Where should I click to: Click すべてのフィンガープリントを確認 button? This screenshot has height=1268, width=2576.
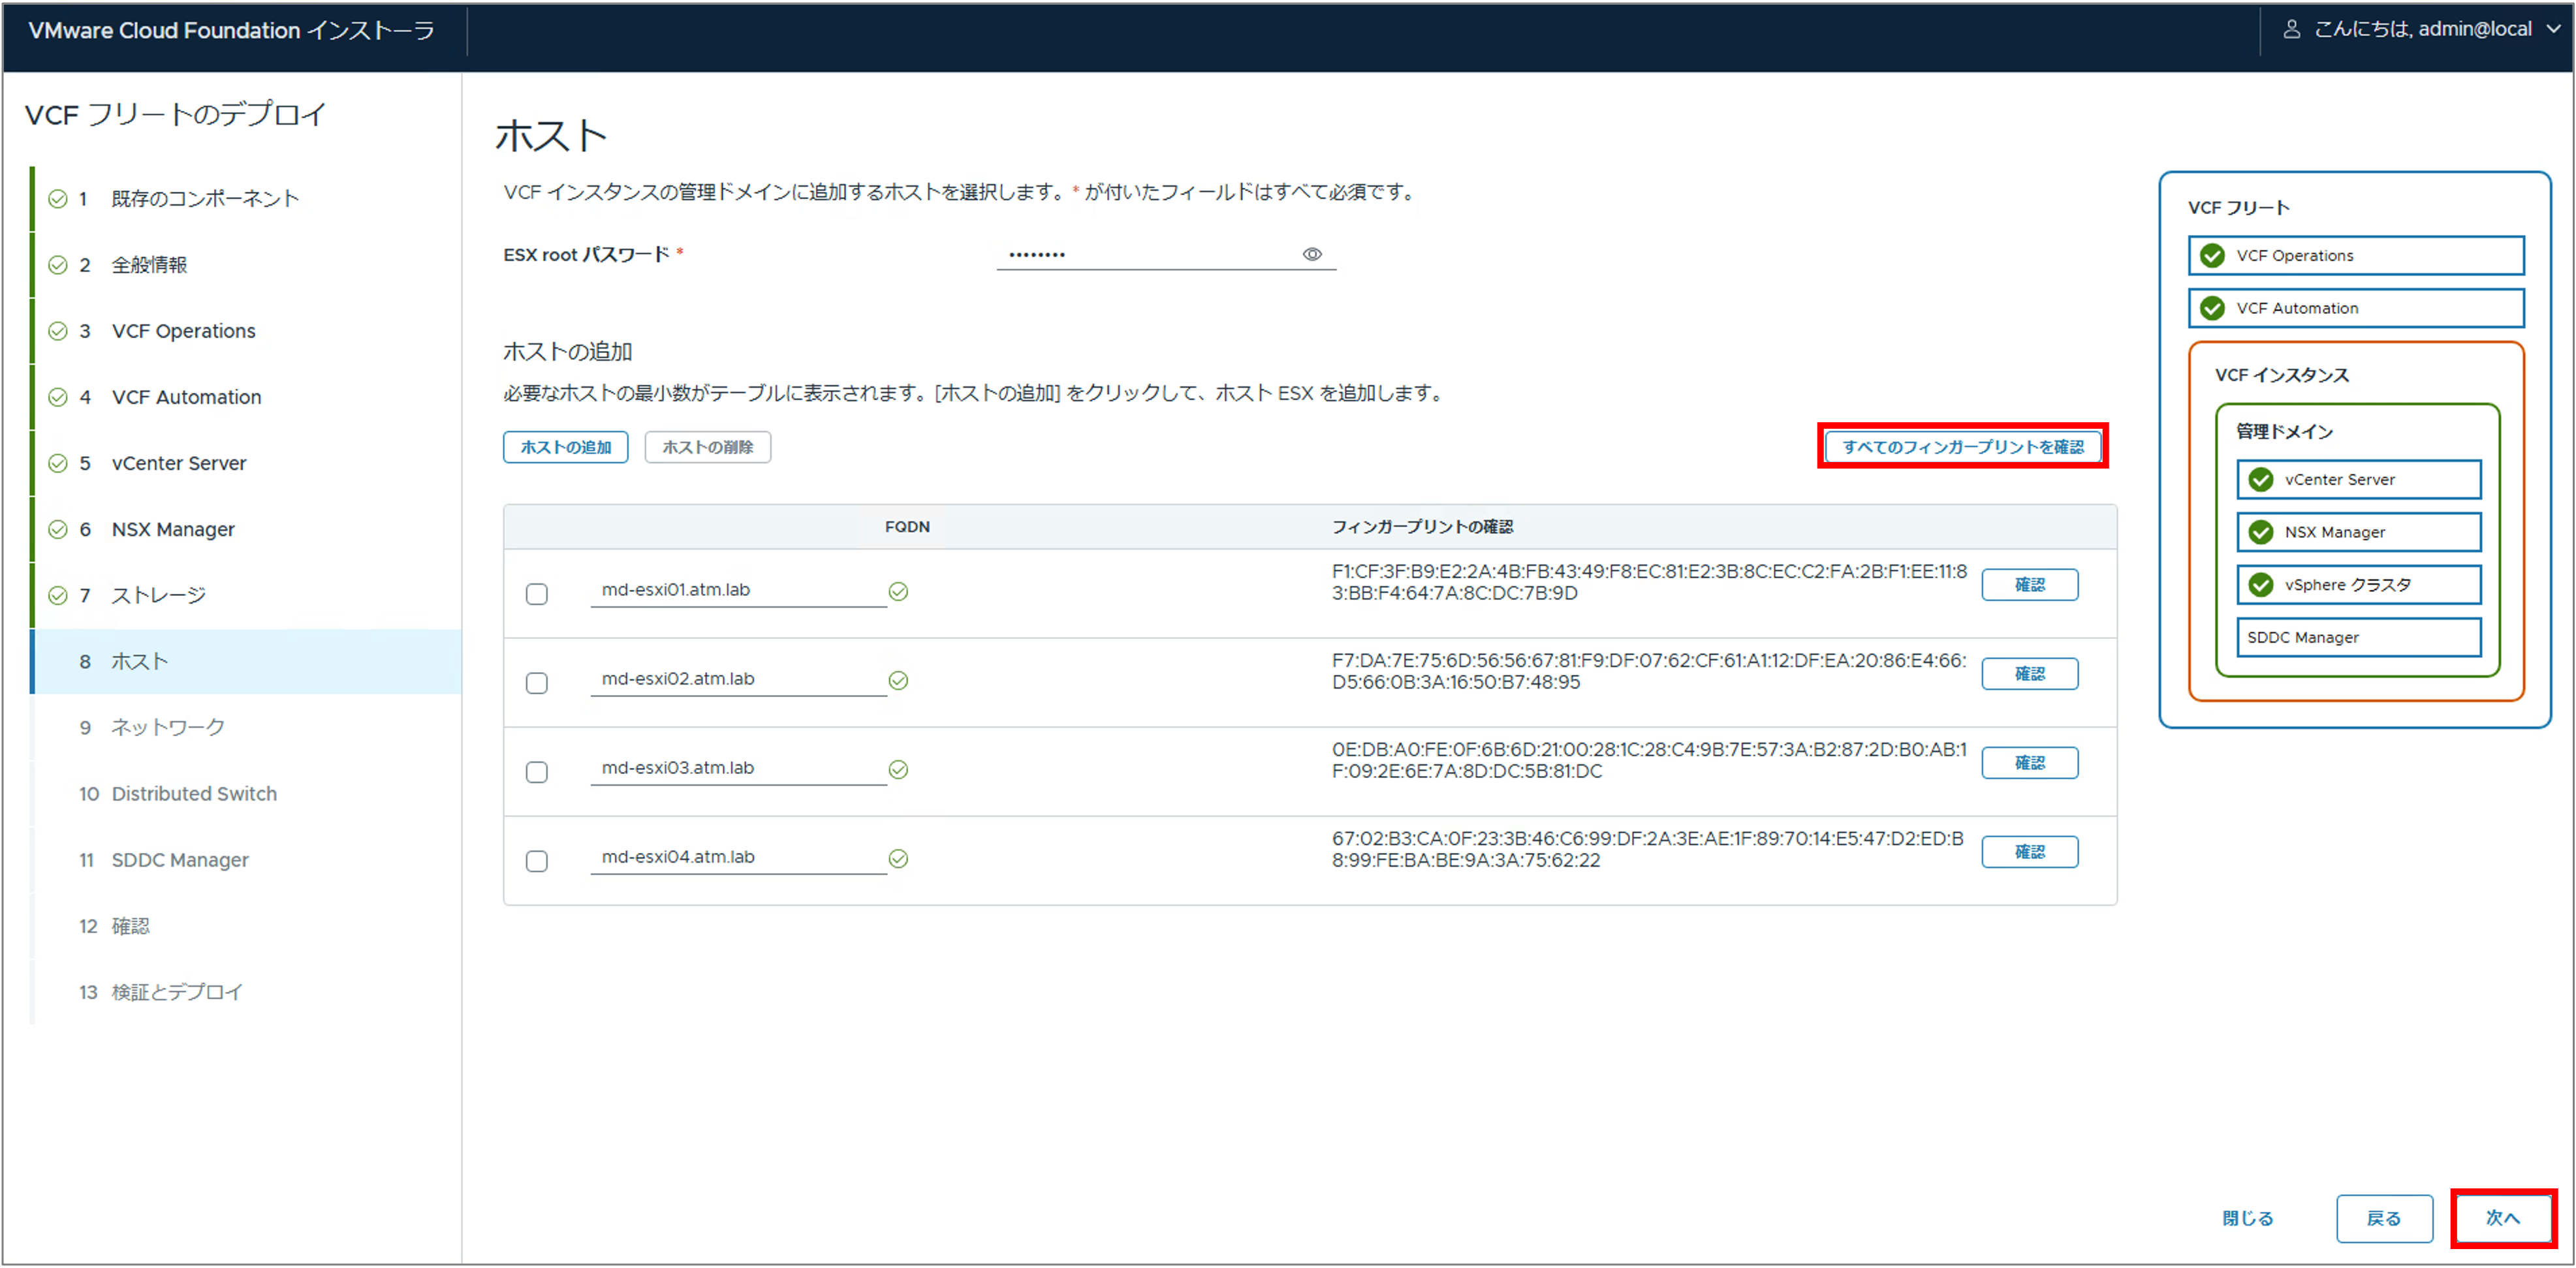coord(1963,446)
